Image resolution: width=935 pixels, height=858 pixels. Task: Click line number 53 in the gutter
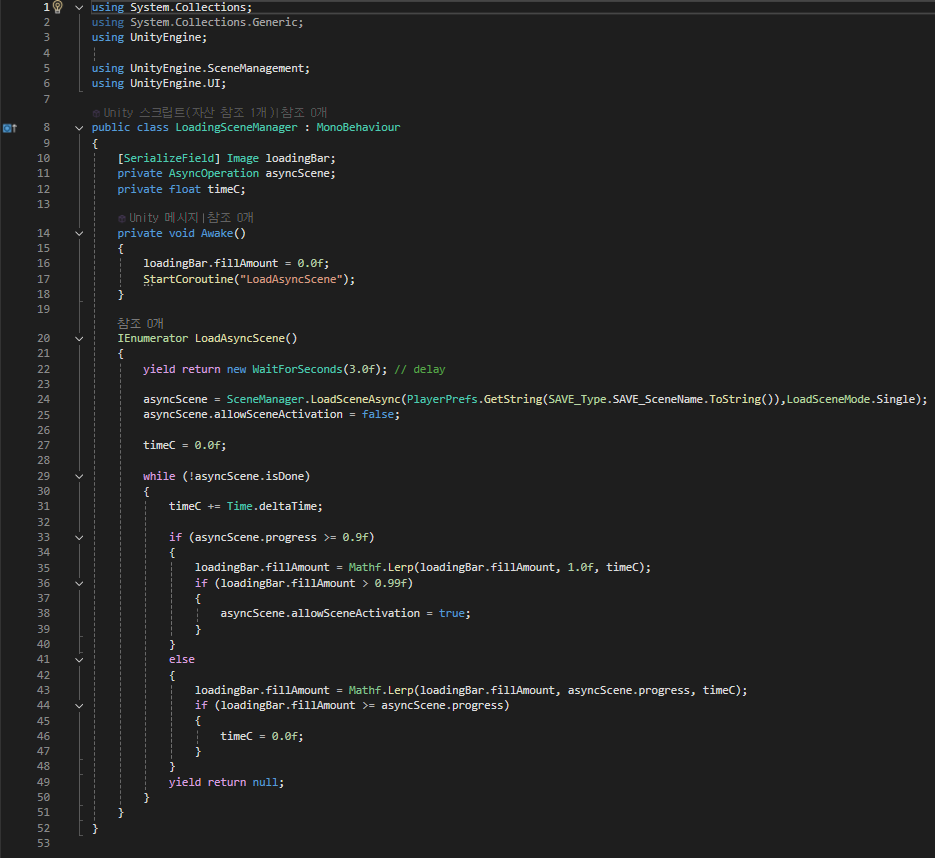[44, 844]
